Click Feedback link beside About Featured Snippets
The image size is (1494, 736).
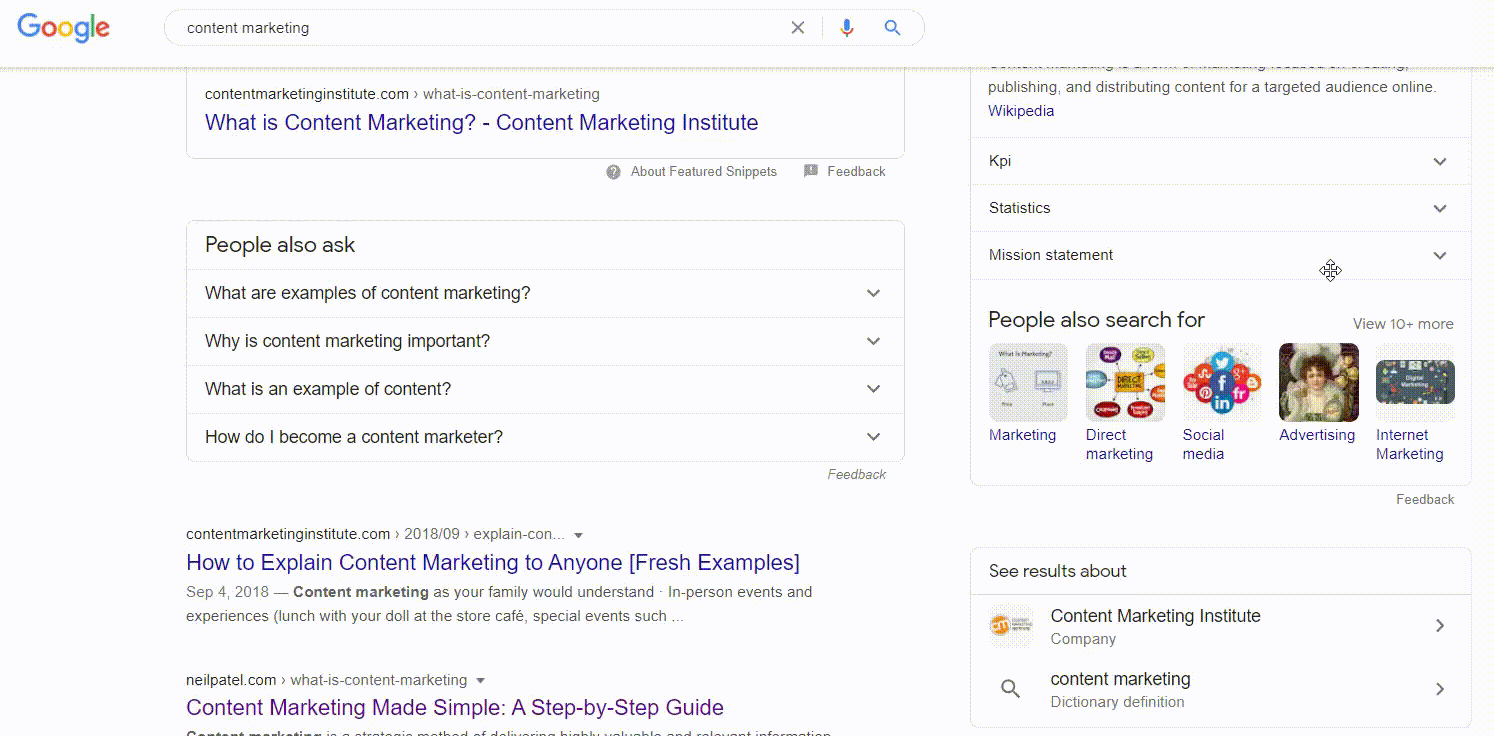856,172
